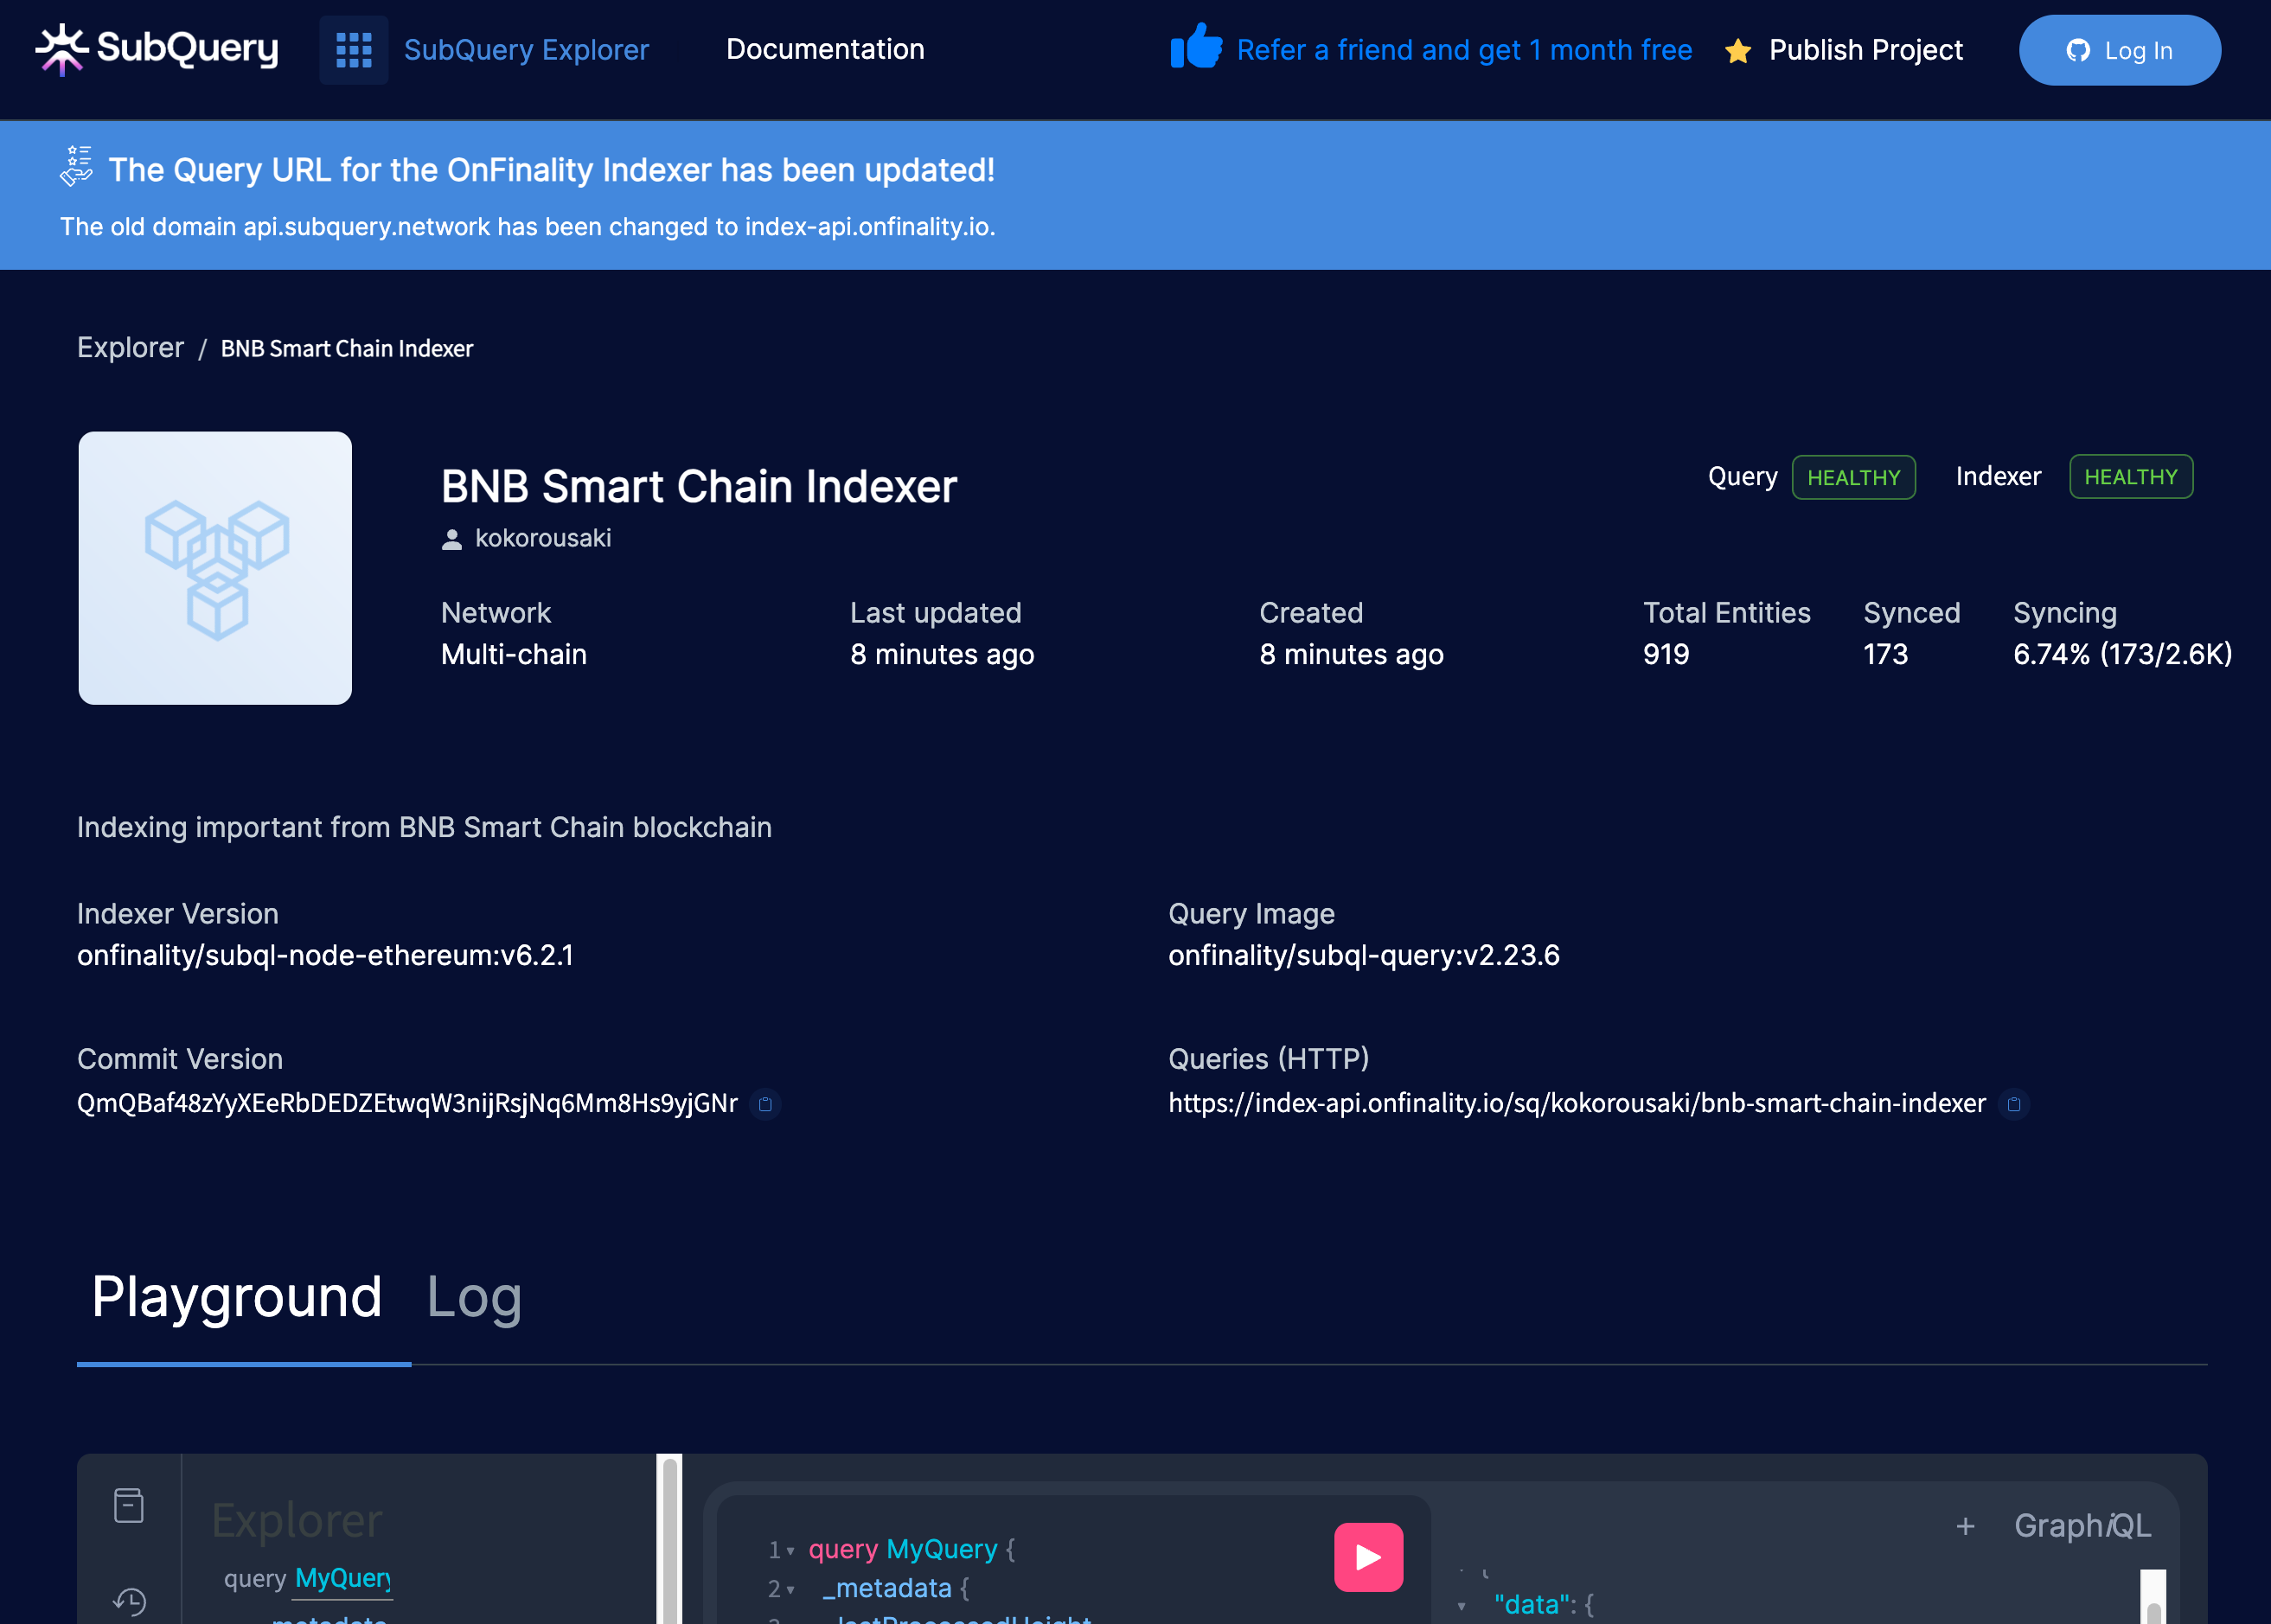The width and height of the screenshot is (2271, 1624).
Task: Log in with GitHub
Action: [2119, 50]
